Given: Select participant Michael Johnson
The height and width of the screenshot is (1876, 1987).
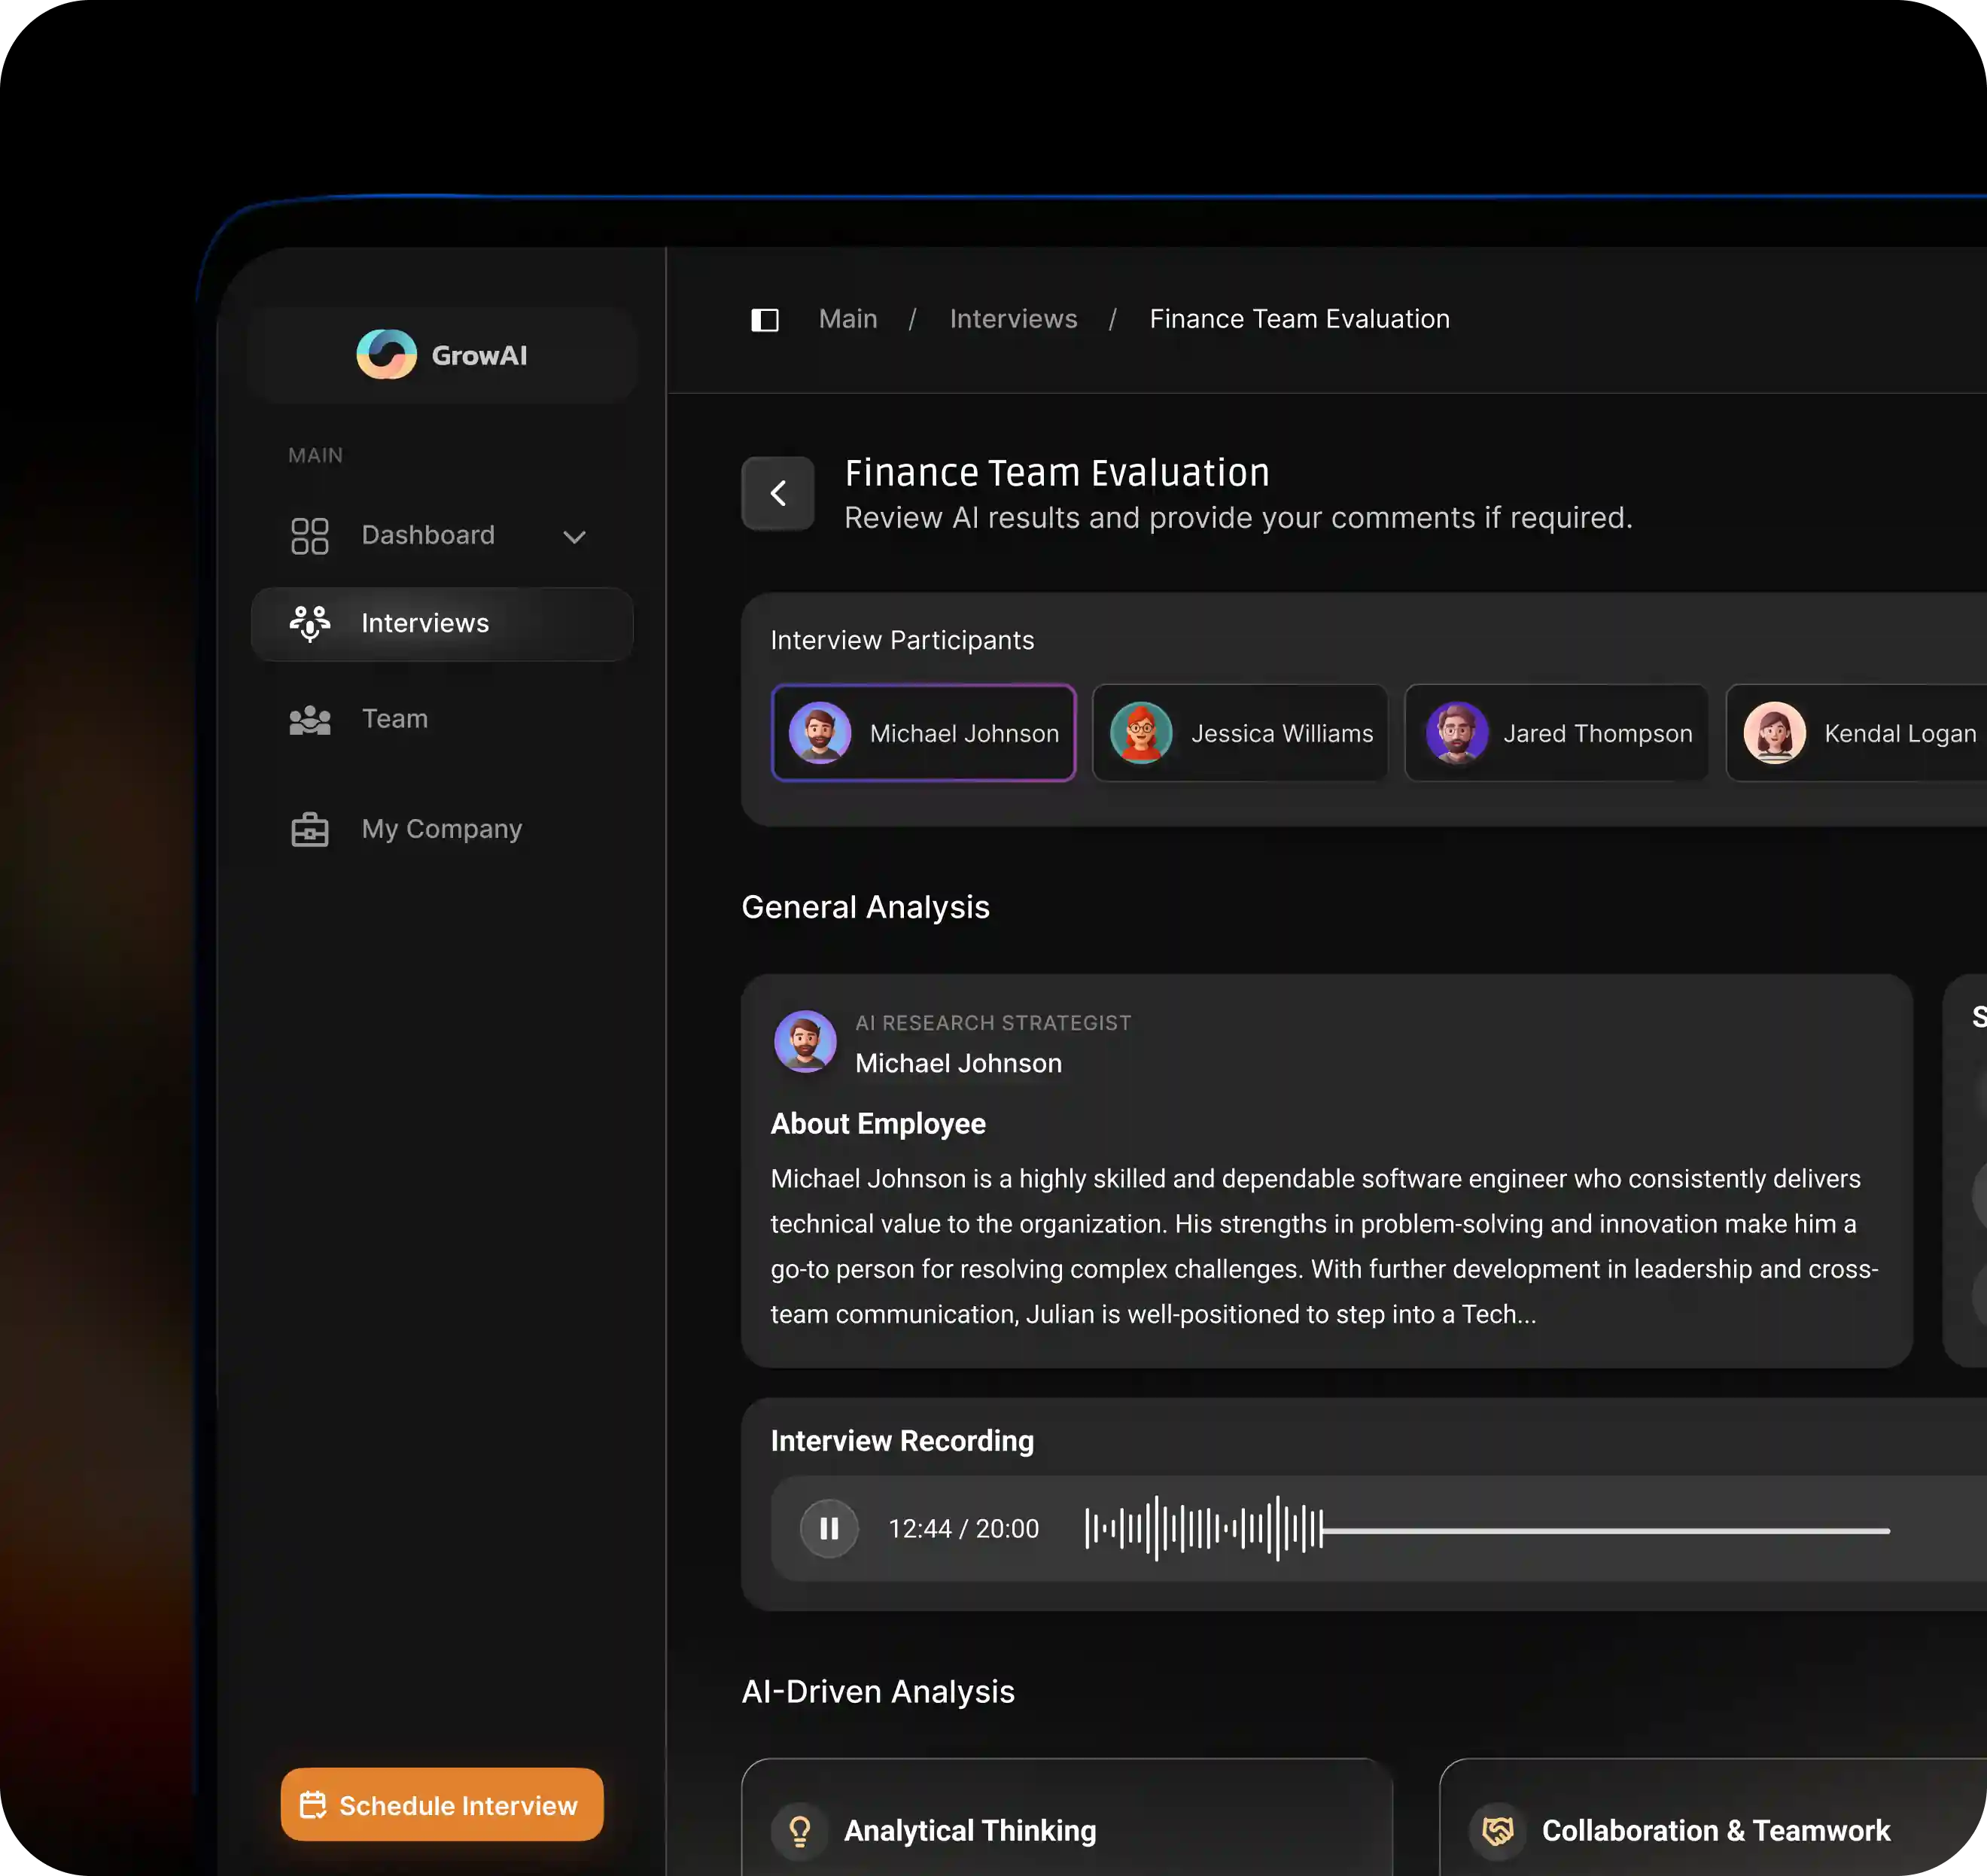Looking at the screenshot, I should coord(923,733).
